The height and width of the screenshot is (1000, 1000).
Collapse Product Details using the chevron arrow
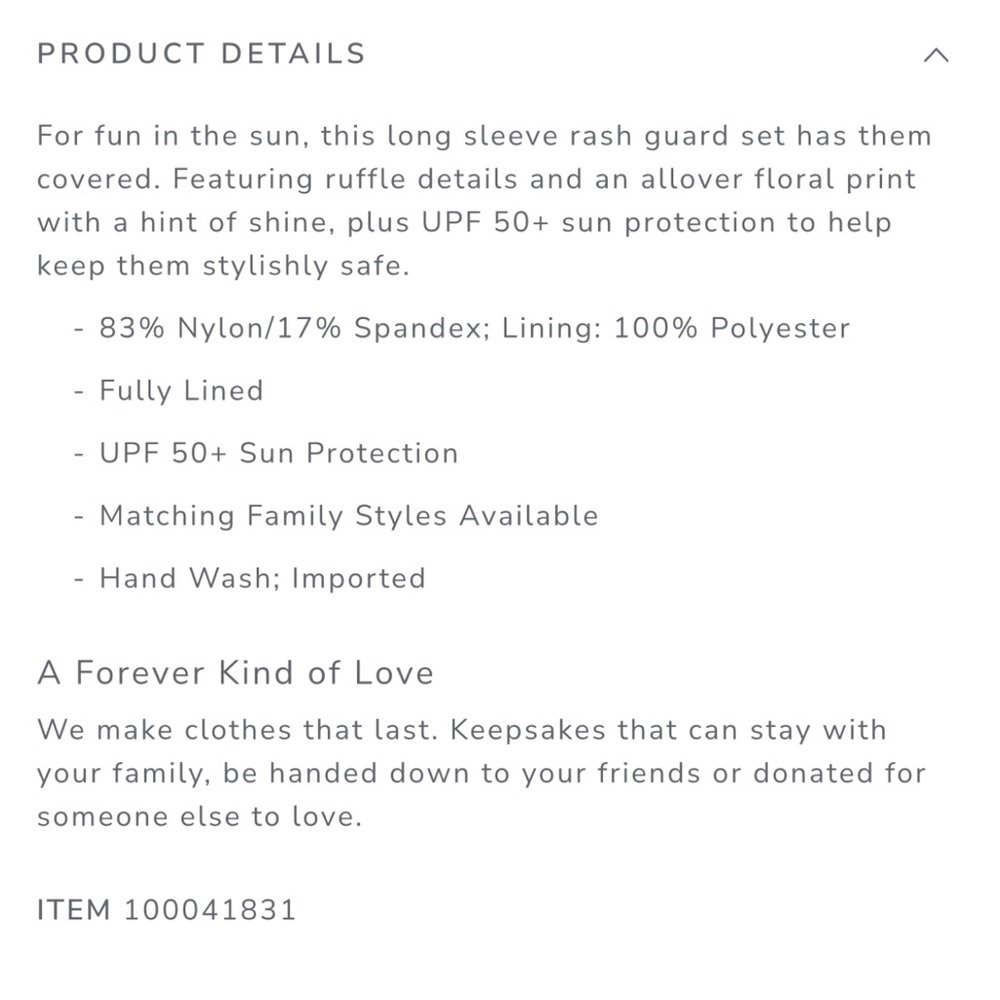(x=936, y=55)
